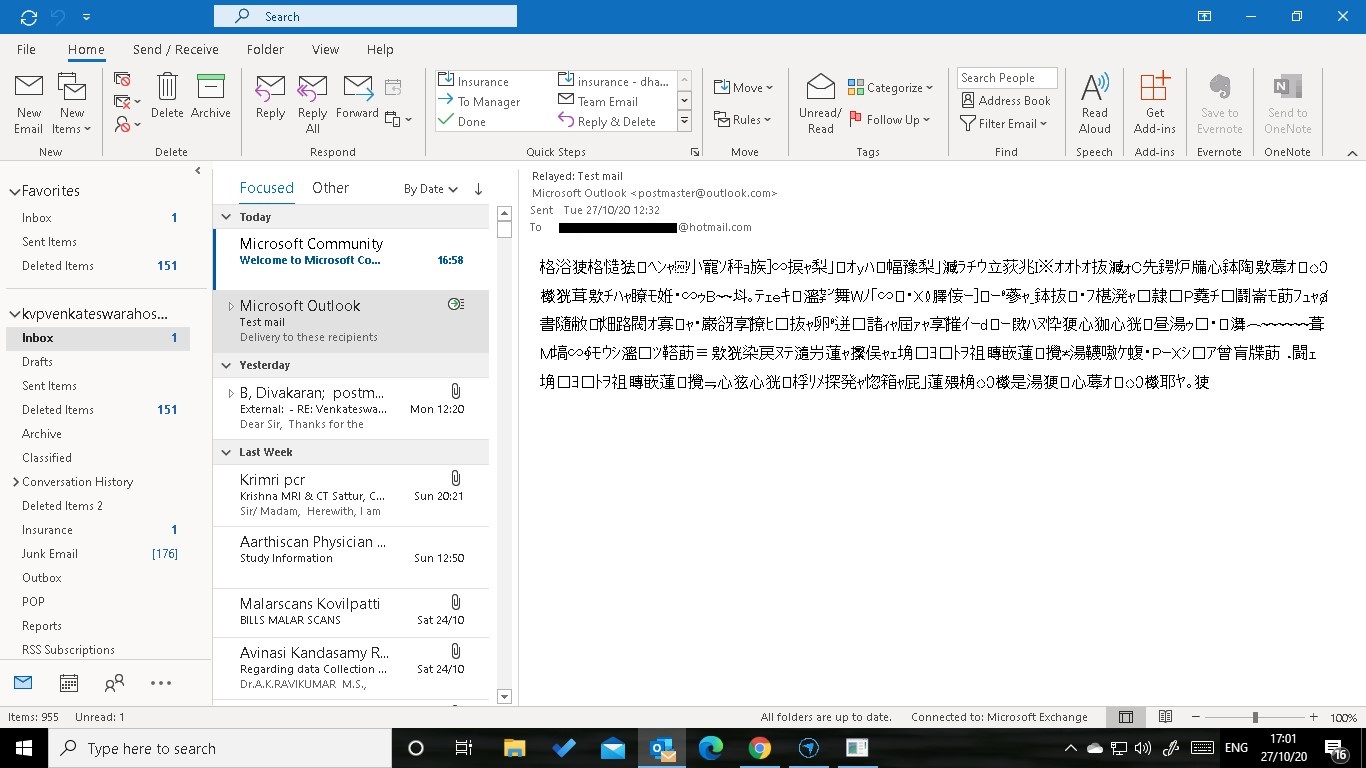The width and height of the screenshot is (1366, 768).
Task: Expand the Quick Steps gallery
Action: pyautogui.click(x=685, y=121)
